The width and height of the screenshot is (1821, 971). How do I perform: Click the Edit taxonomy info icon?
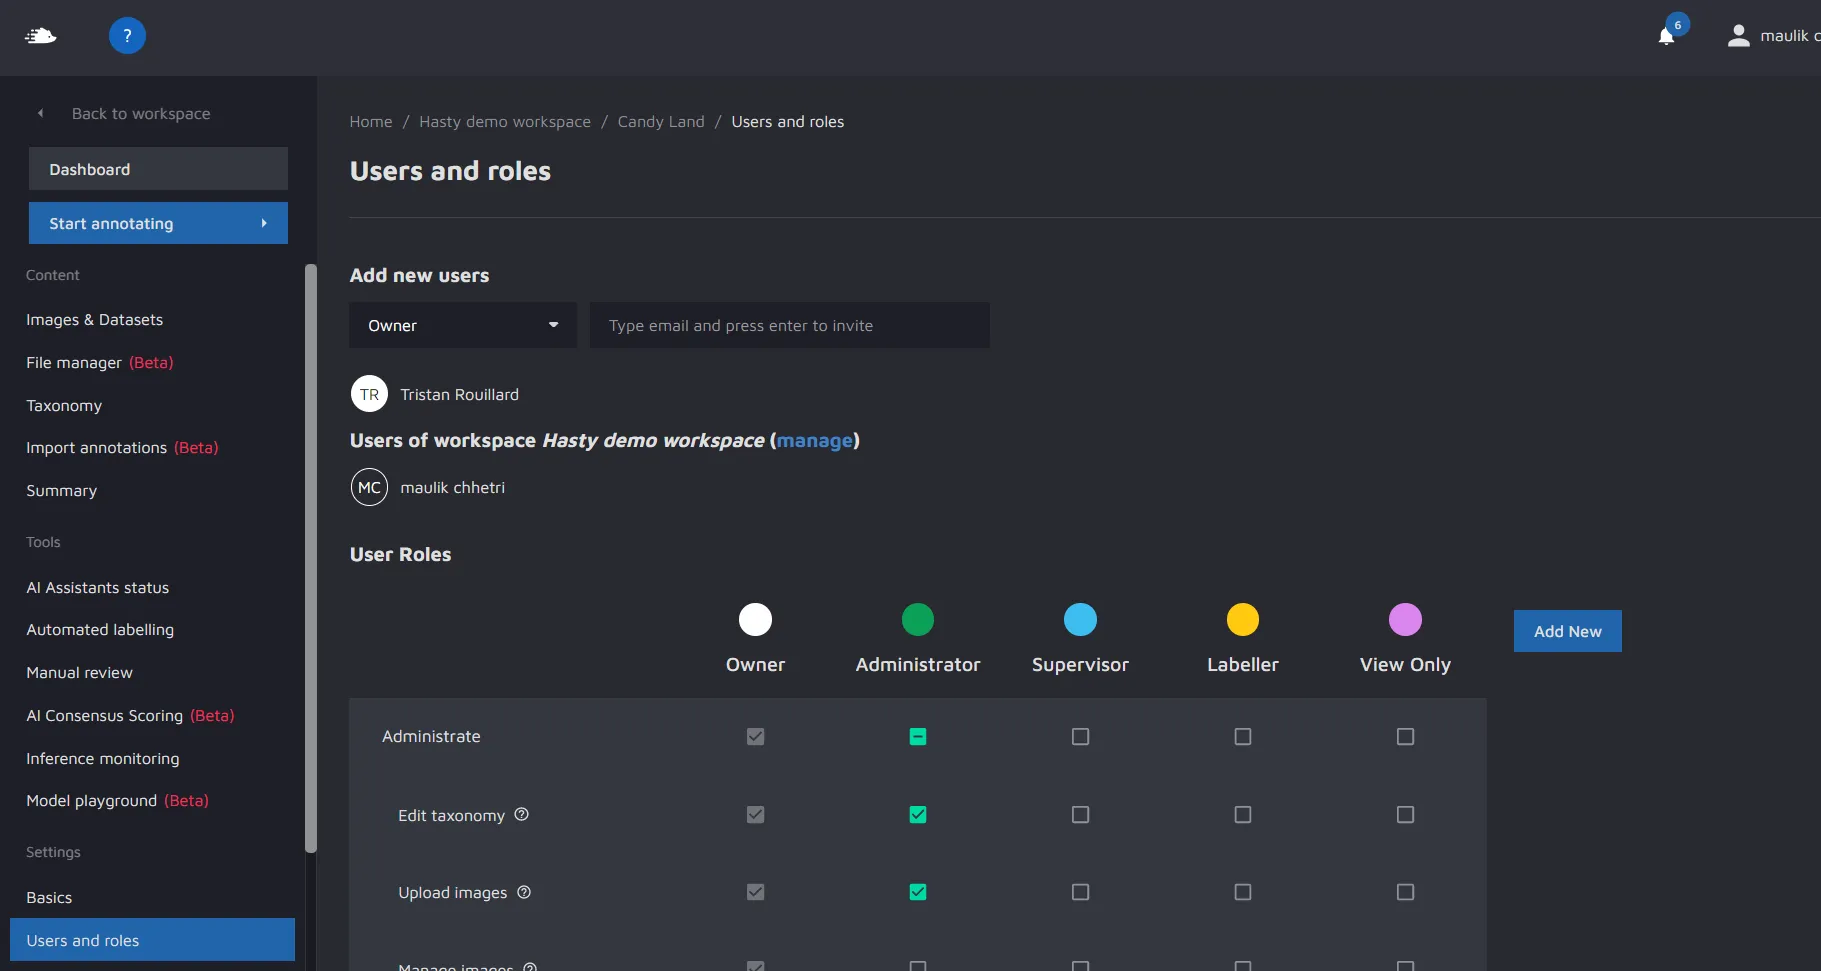521,814
